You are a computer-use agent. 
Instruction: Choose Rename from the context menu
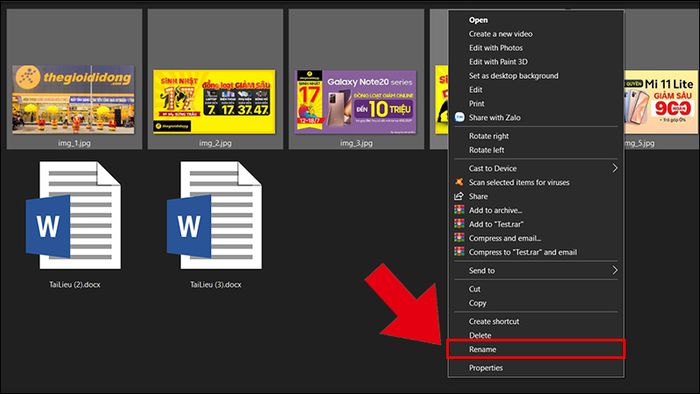[536, 349]
